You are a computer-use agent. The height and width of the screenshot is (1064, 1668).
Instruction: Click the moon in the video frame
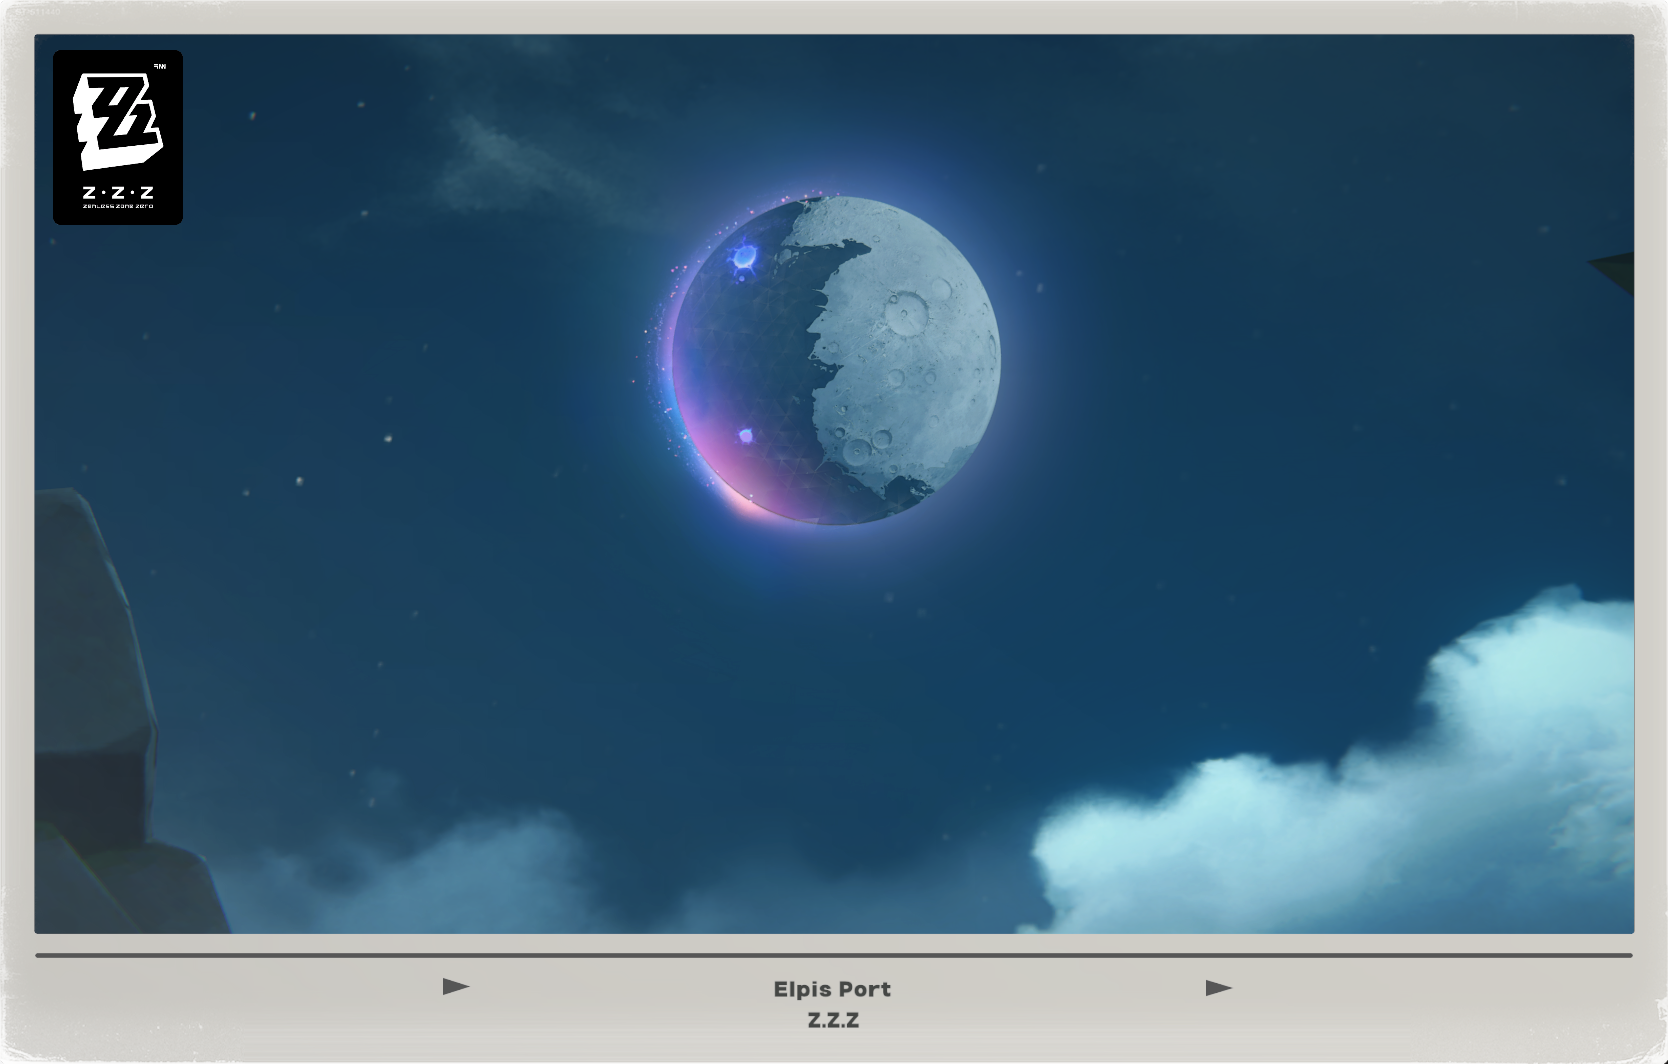pyautogui.click(x=836, y=360)
